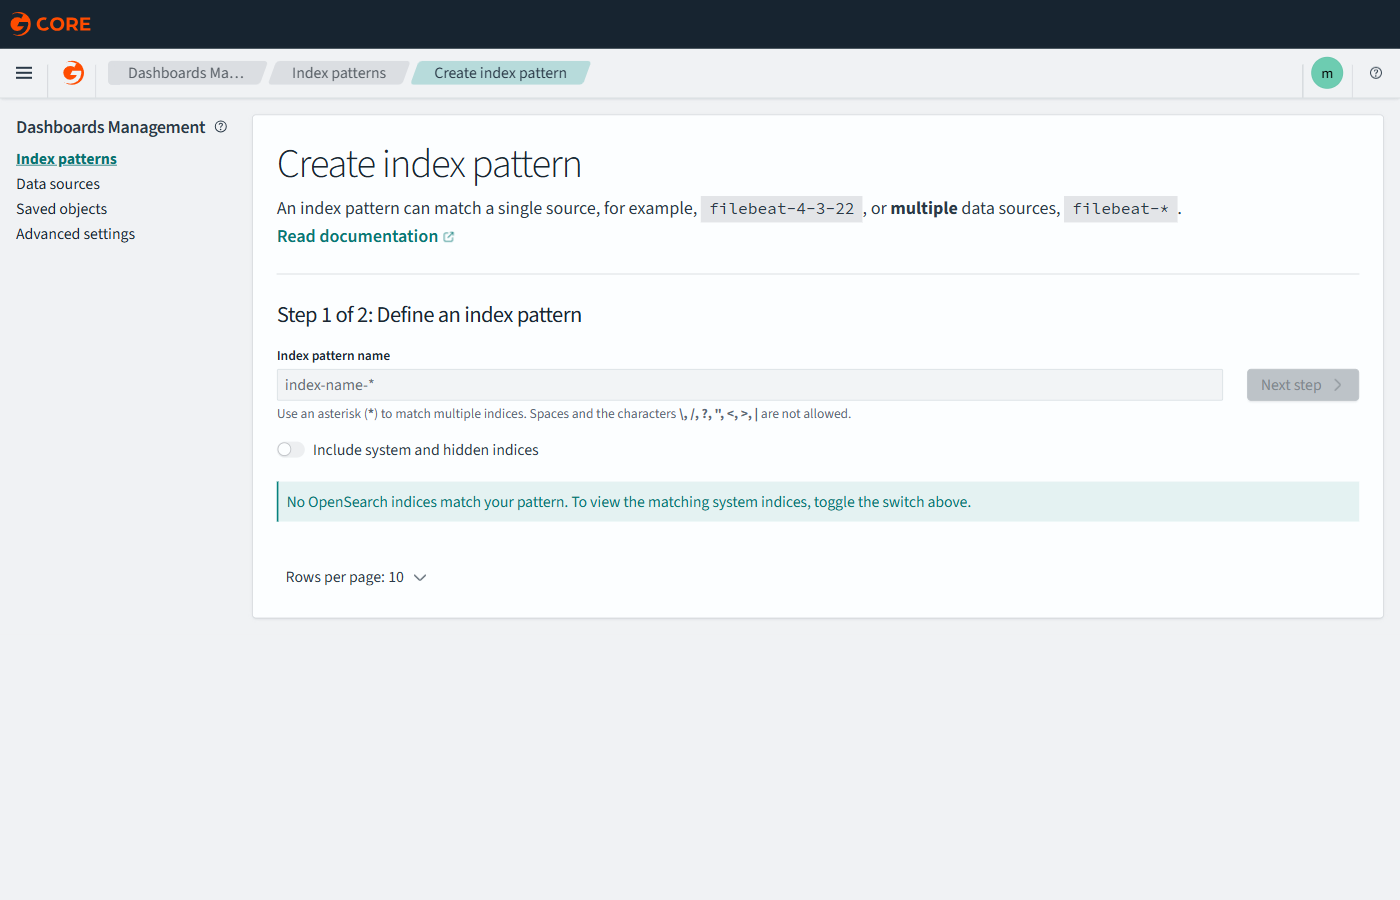Click help icon next to Dashboards Management

pos(221,127)
